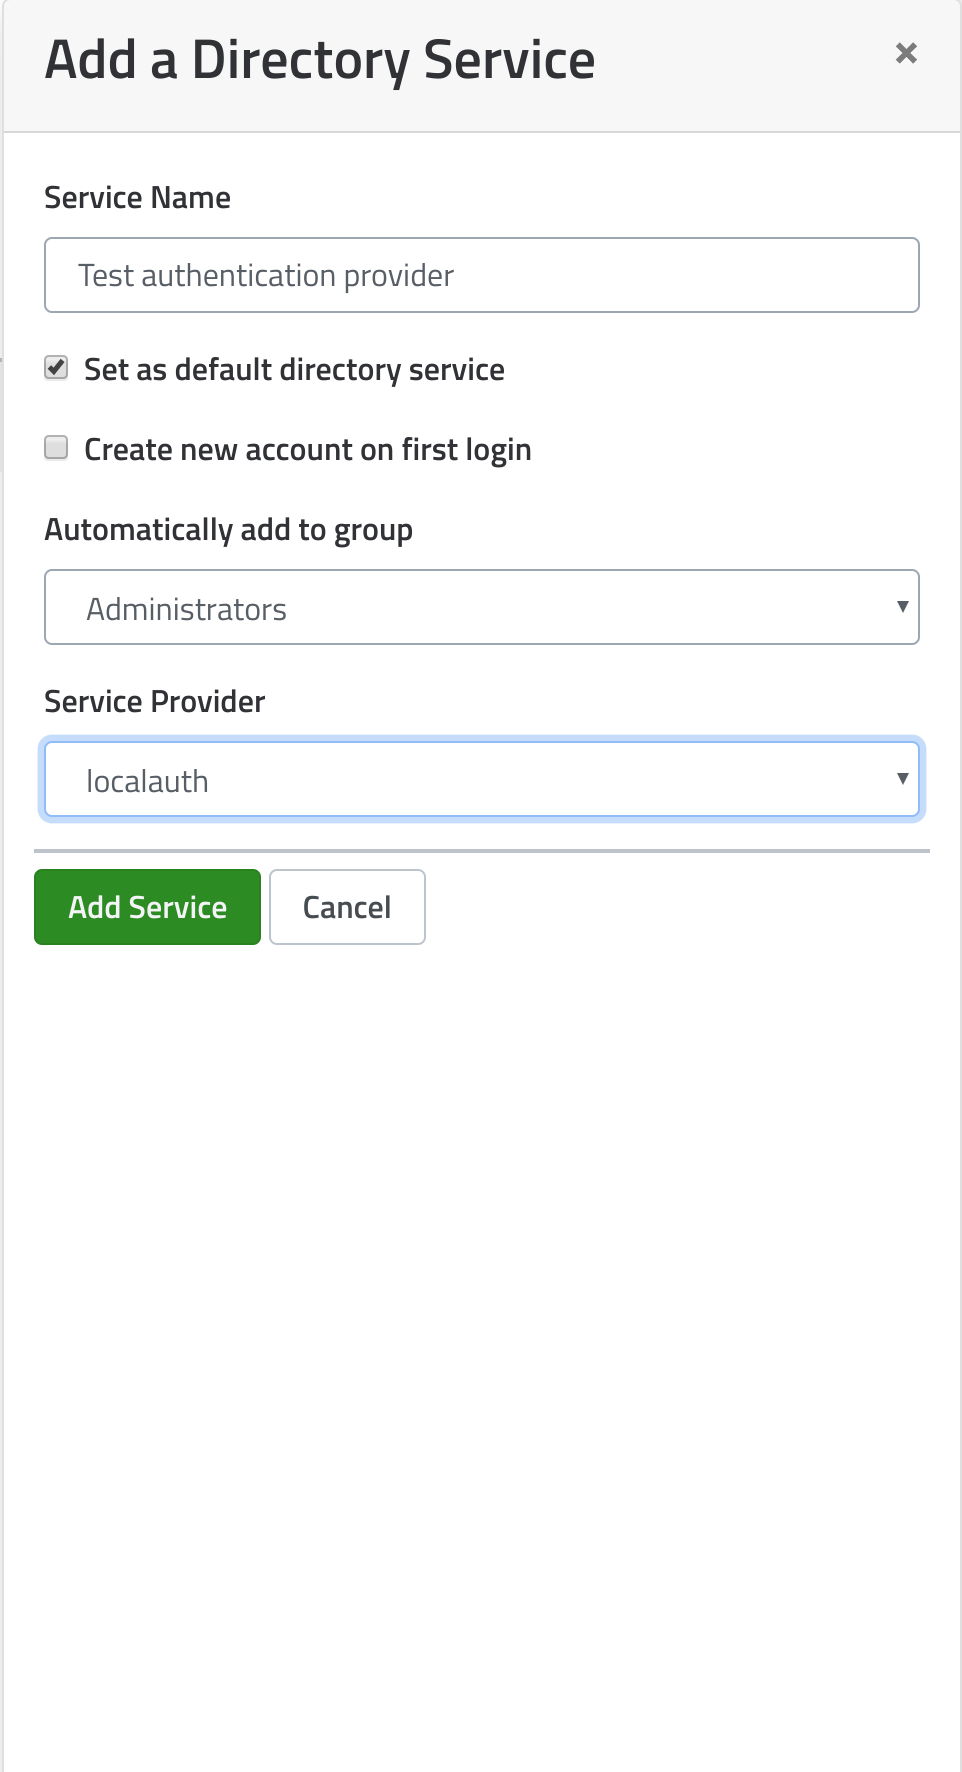Open the Administrators group dropdown
Image resolution: width=962 pixels, height=1772 pixels.
click(481, 608)
